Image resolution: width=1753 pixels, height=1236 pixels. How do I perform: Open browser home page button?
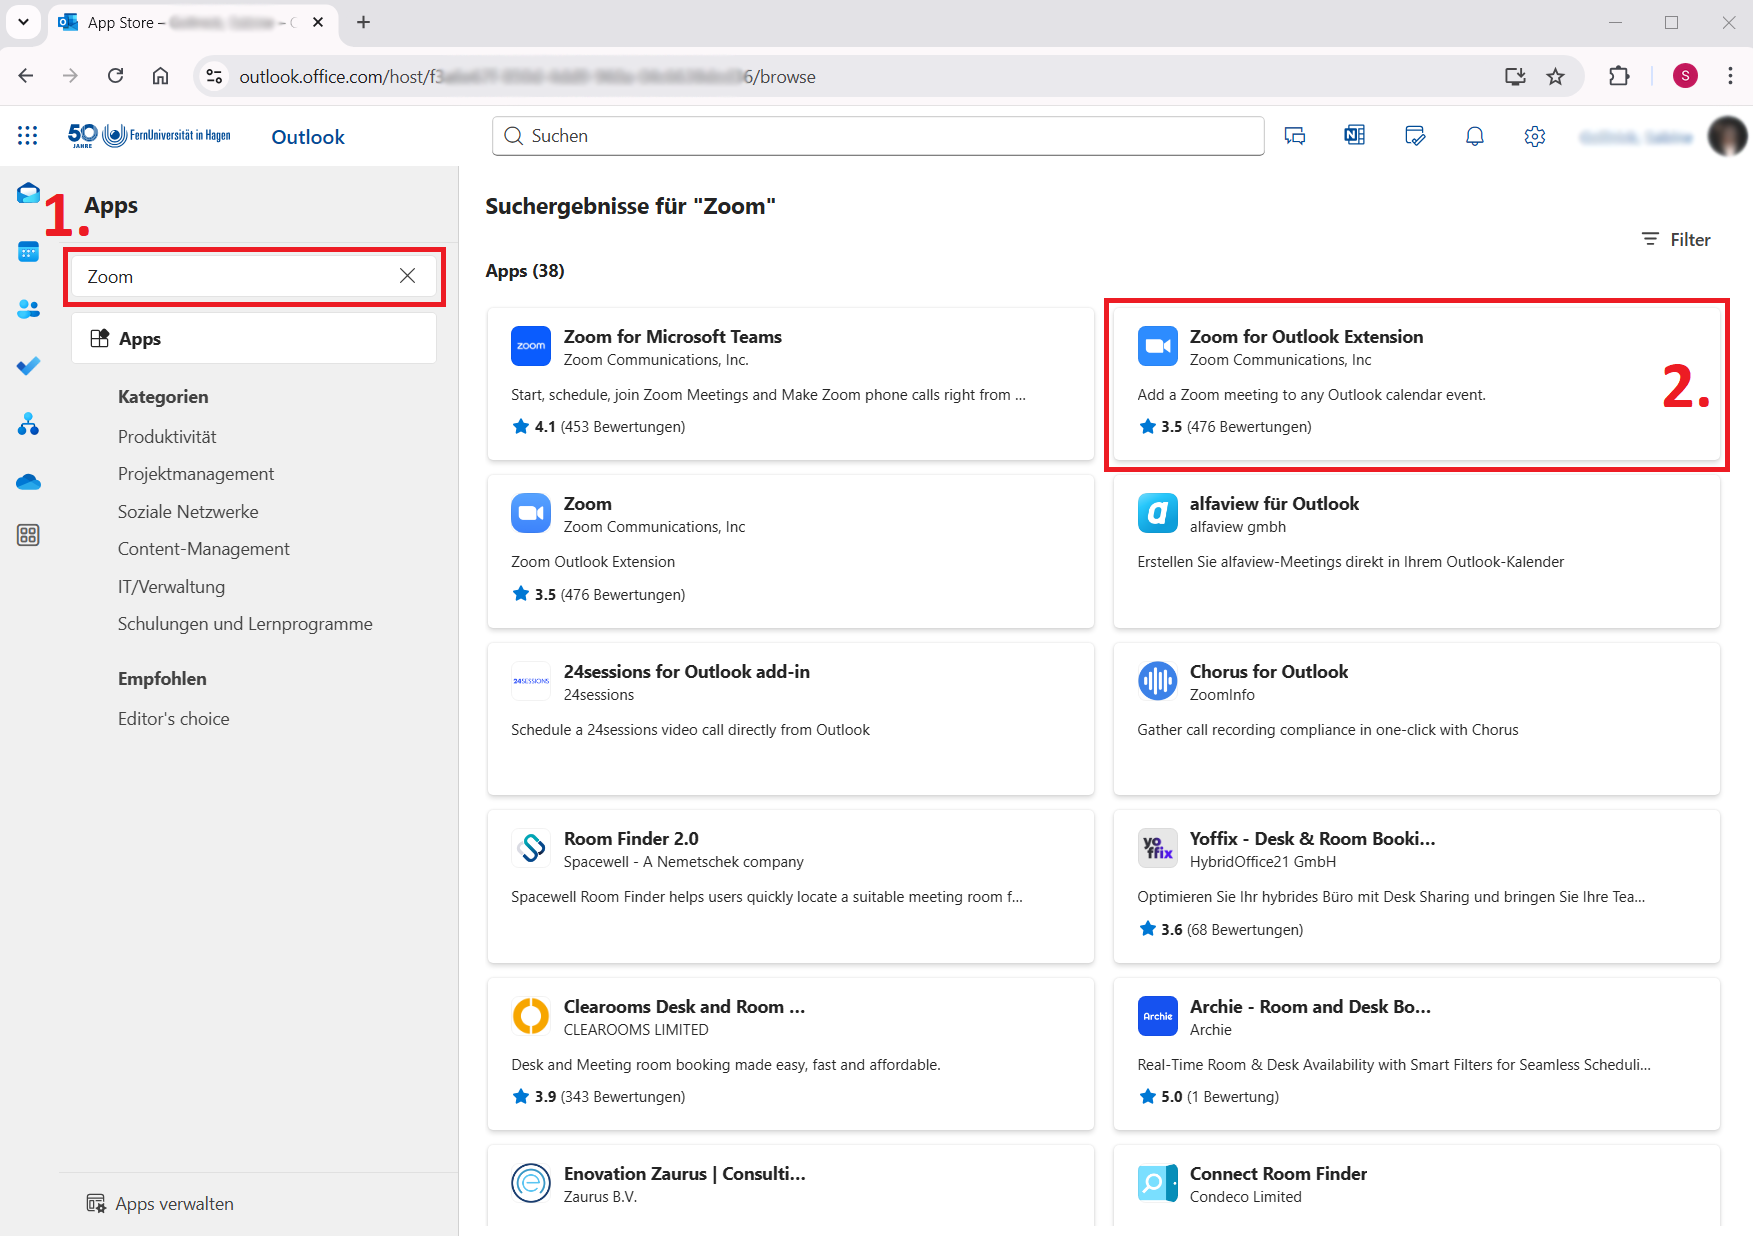pyautogui.click(x=160, y=76)
